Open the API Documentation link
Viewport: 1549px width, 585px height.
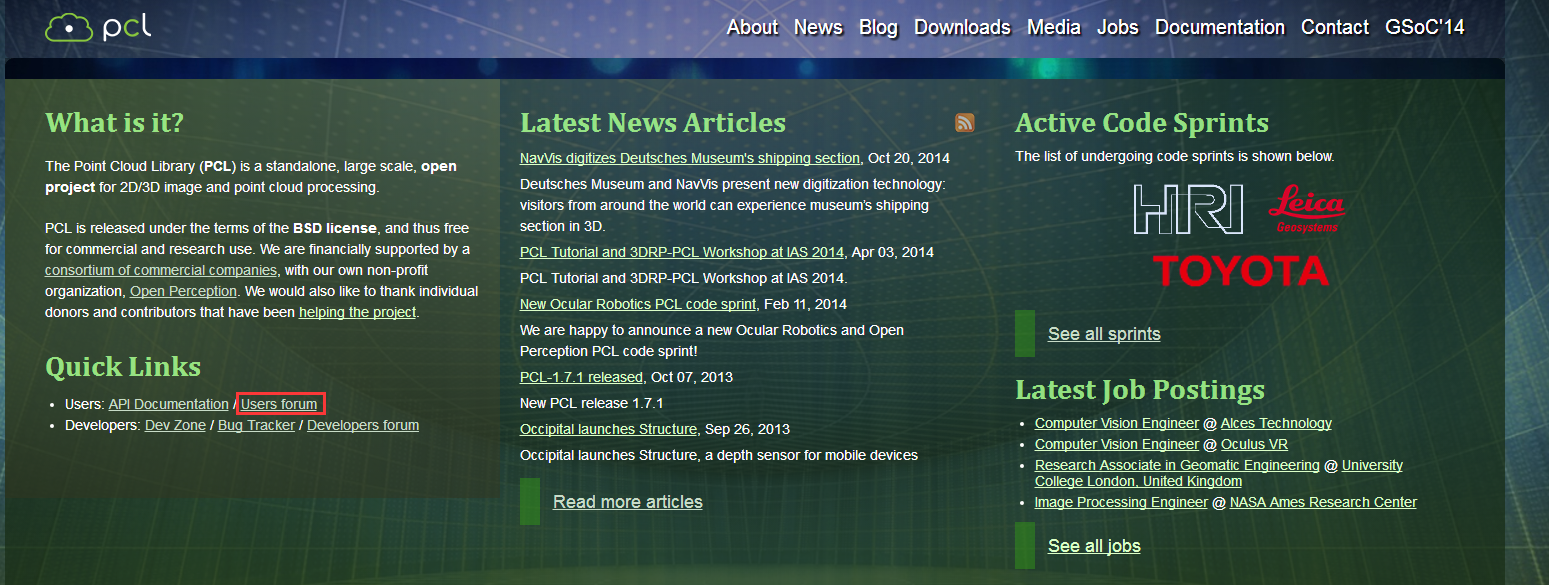(x=168, y=404)
